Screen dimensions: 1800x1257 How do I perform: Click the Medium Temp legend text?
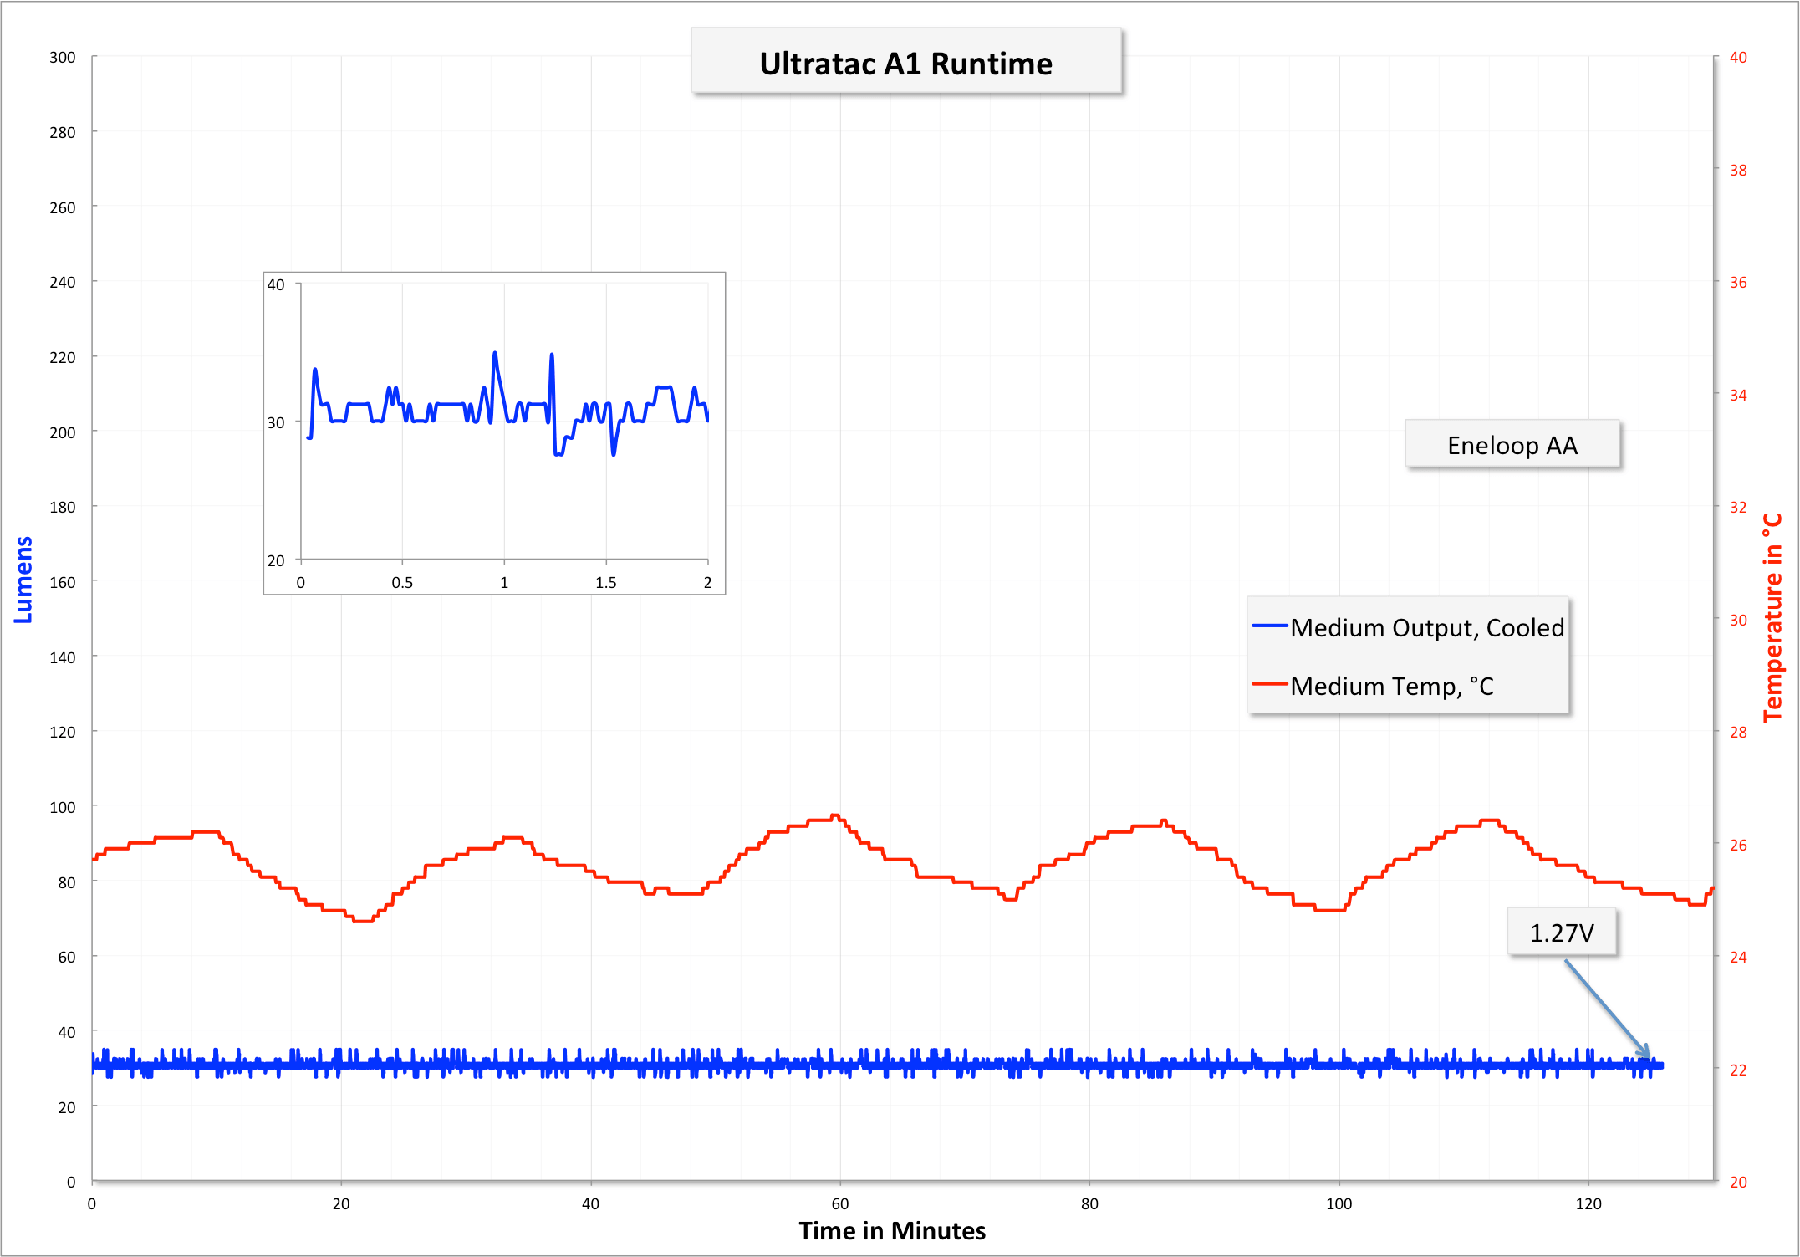pyautogui.click(x=1391, y=686)
